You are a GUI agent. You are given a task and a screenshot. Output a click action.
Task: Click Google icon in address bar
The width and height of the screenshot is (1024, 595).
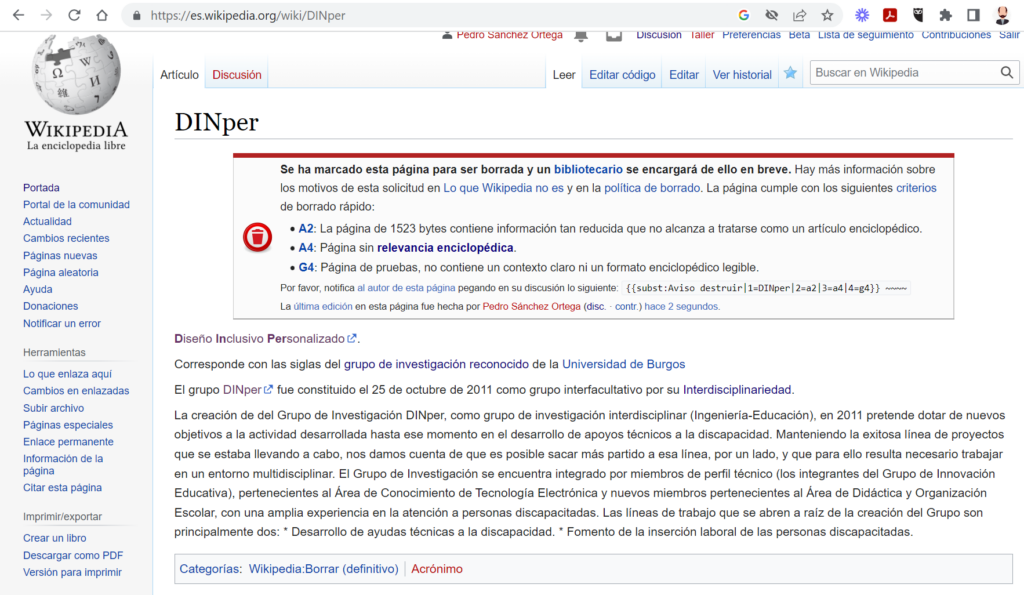coord(743,15)
